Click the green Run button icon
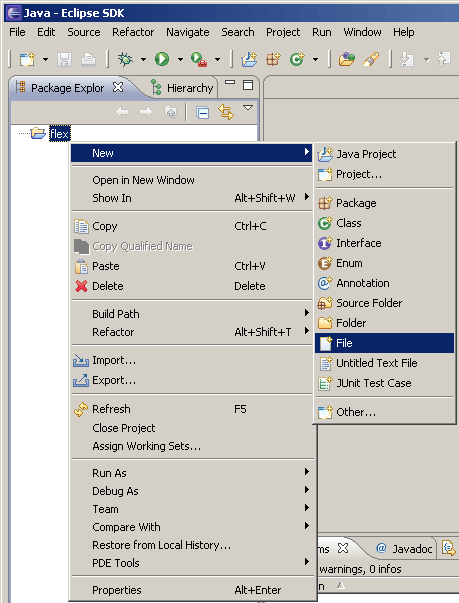Viewport: 459px width, 603px height. coord(162,59)
